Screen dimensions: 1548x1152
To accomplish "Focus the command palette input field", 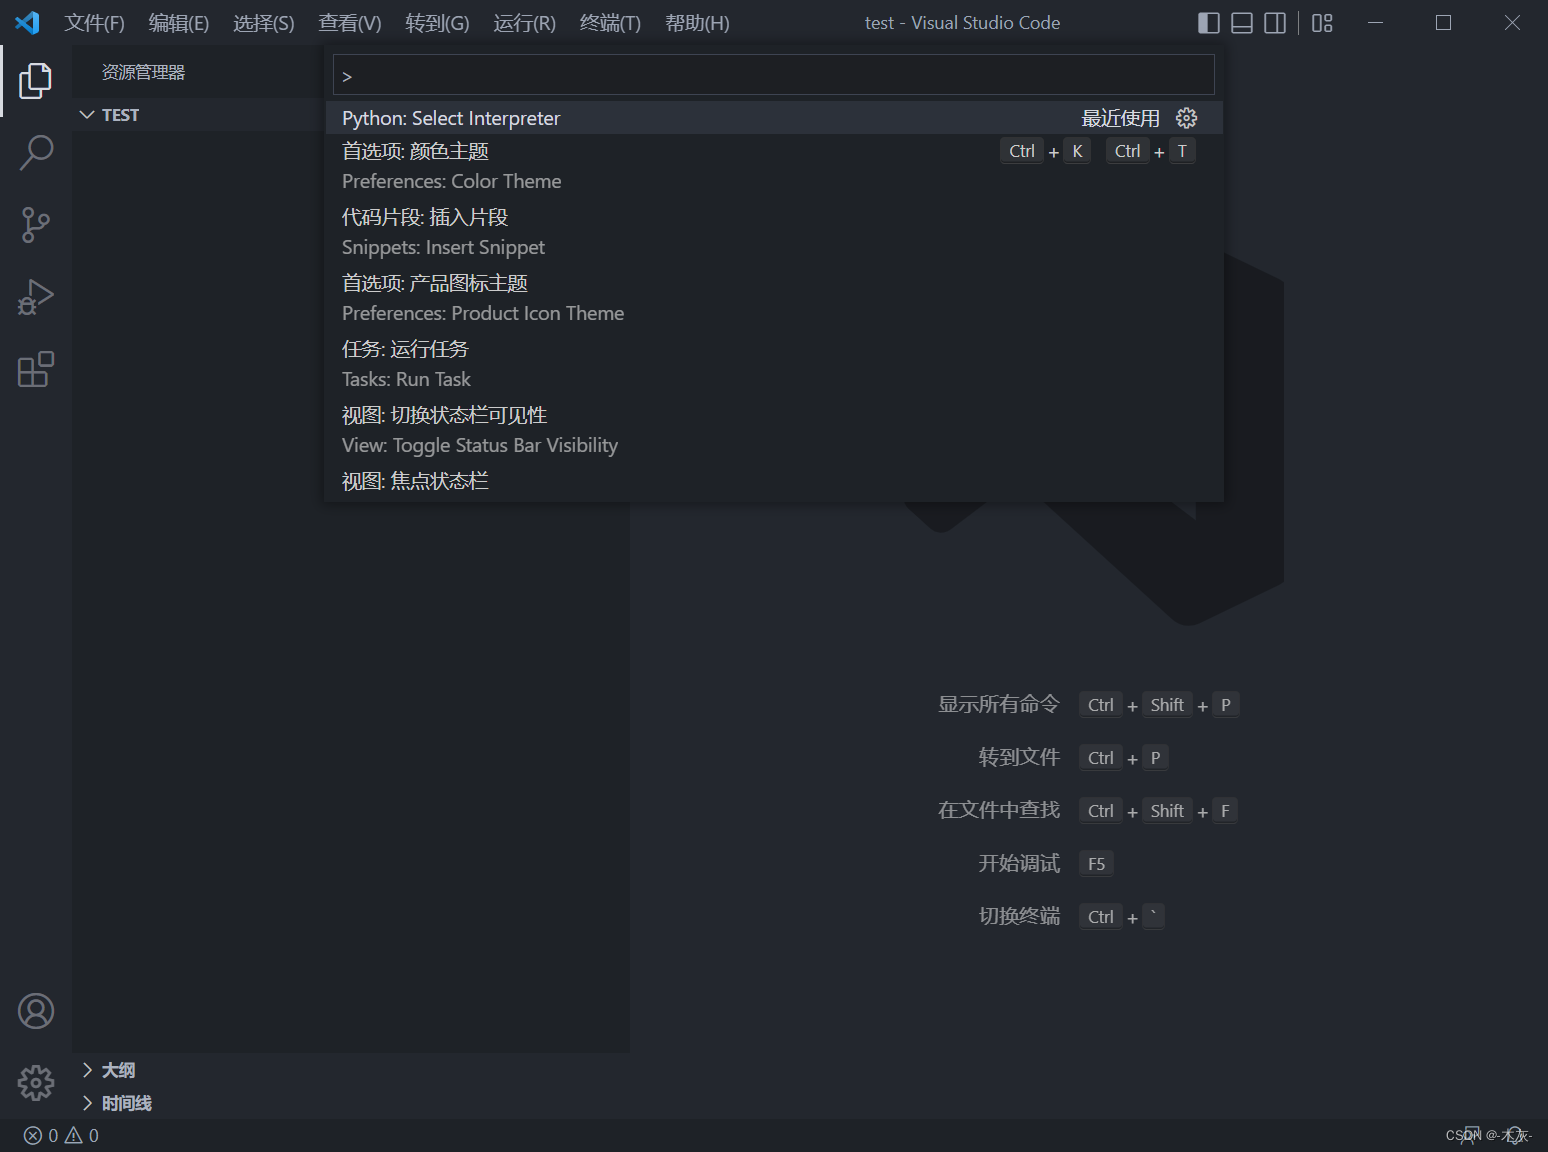I will (x=773, y=75).
